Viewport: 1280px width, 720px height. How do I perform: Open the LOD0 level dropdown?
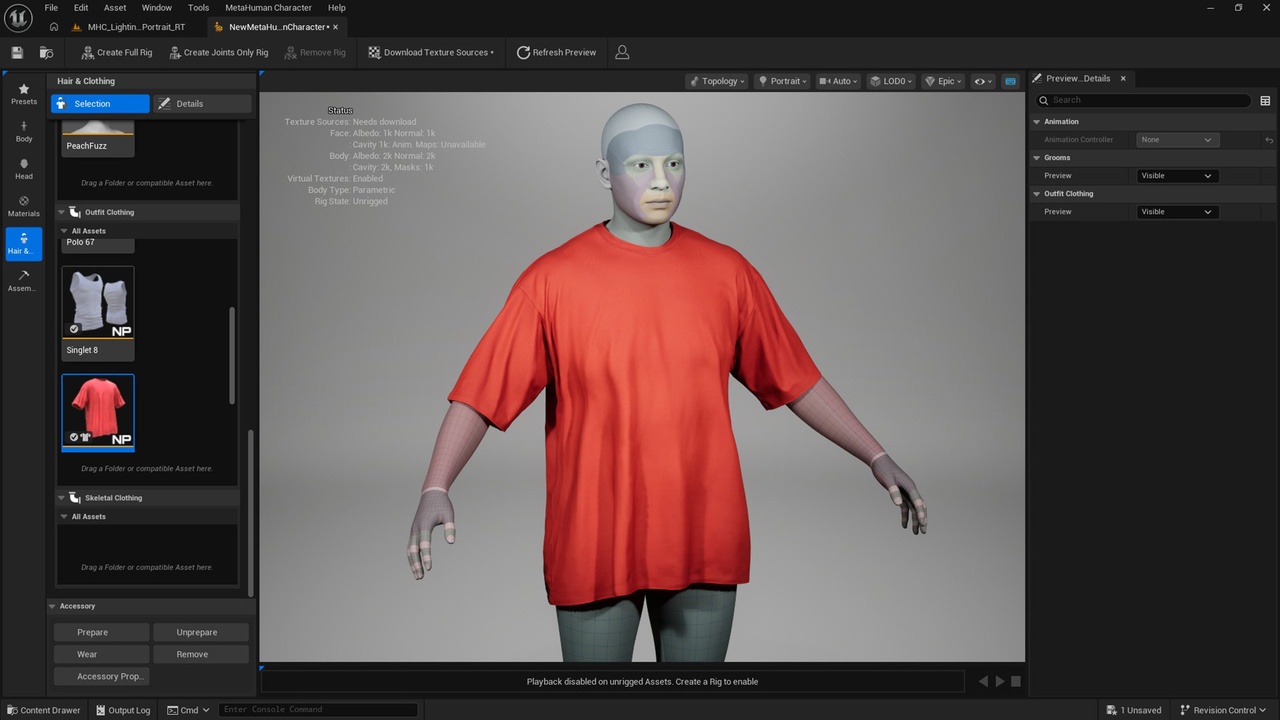(x=890, y=81)
